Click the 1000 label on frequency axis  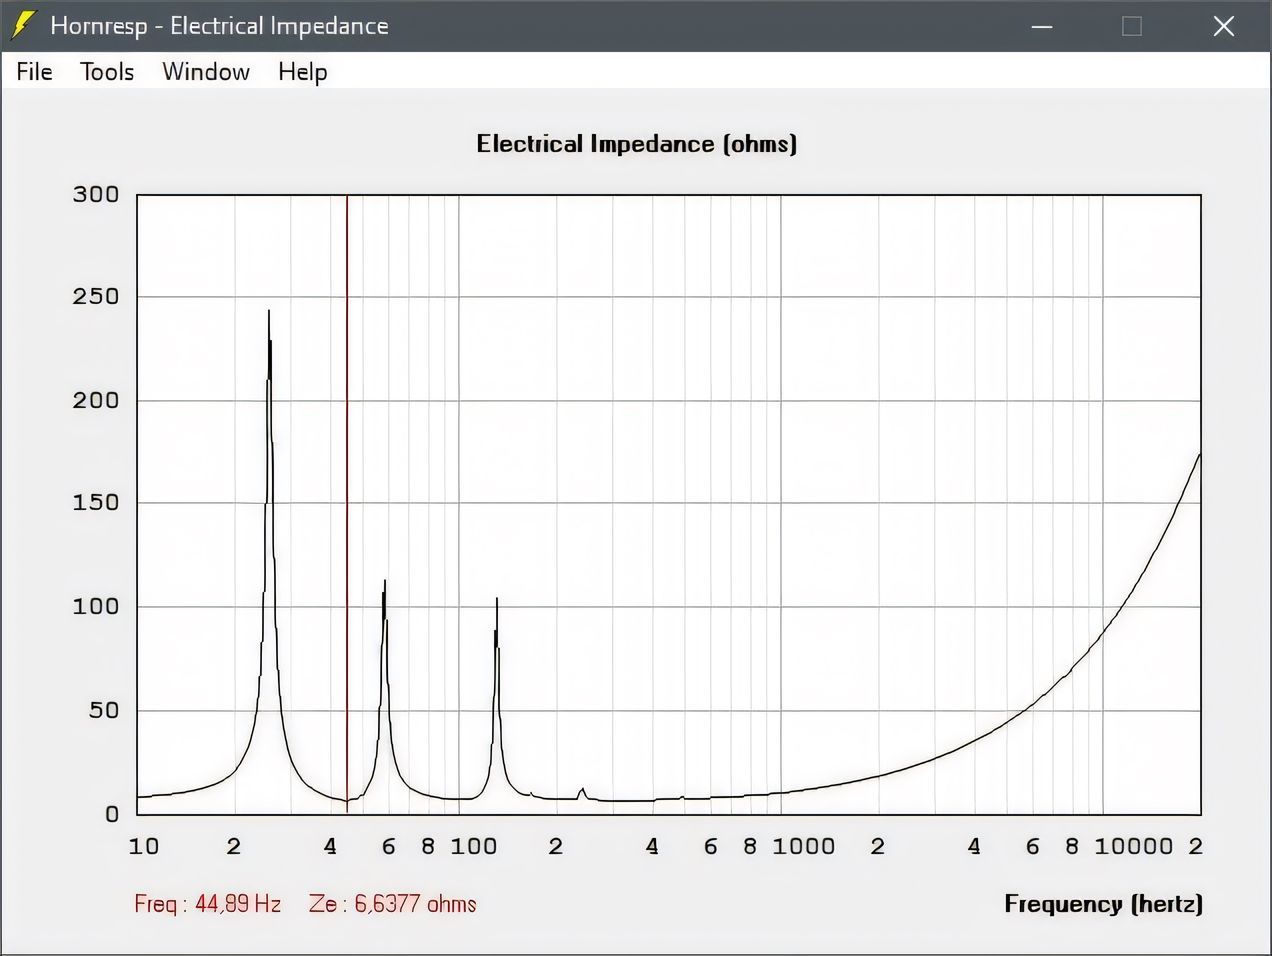pos(803,847)
